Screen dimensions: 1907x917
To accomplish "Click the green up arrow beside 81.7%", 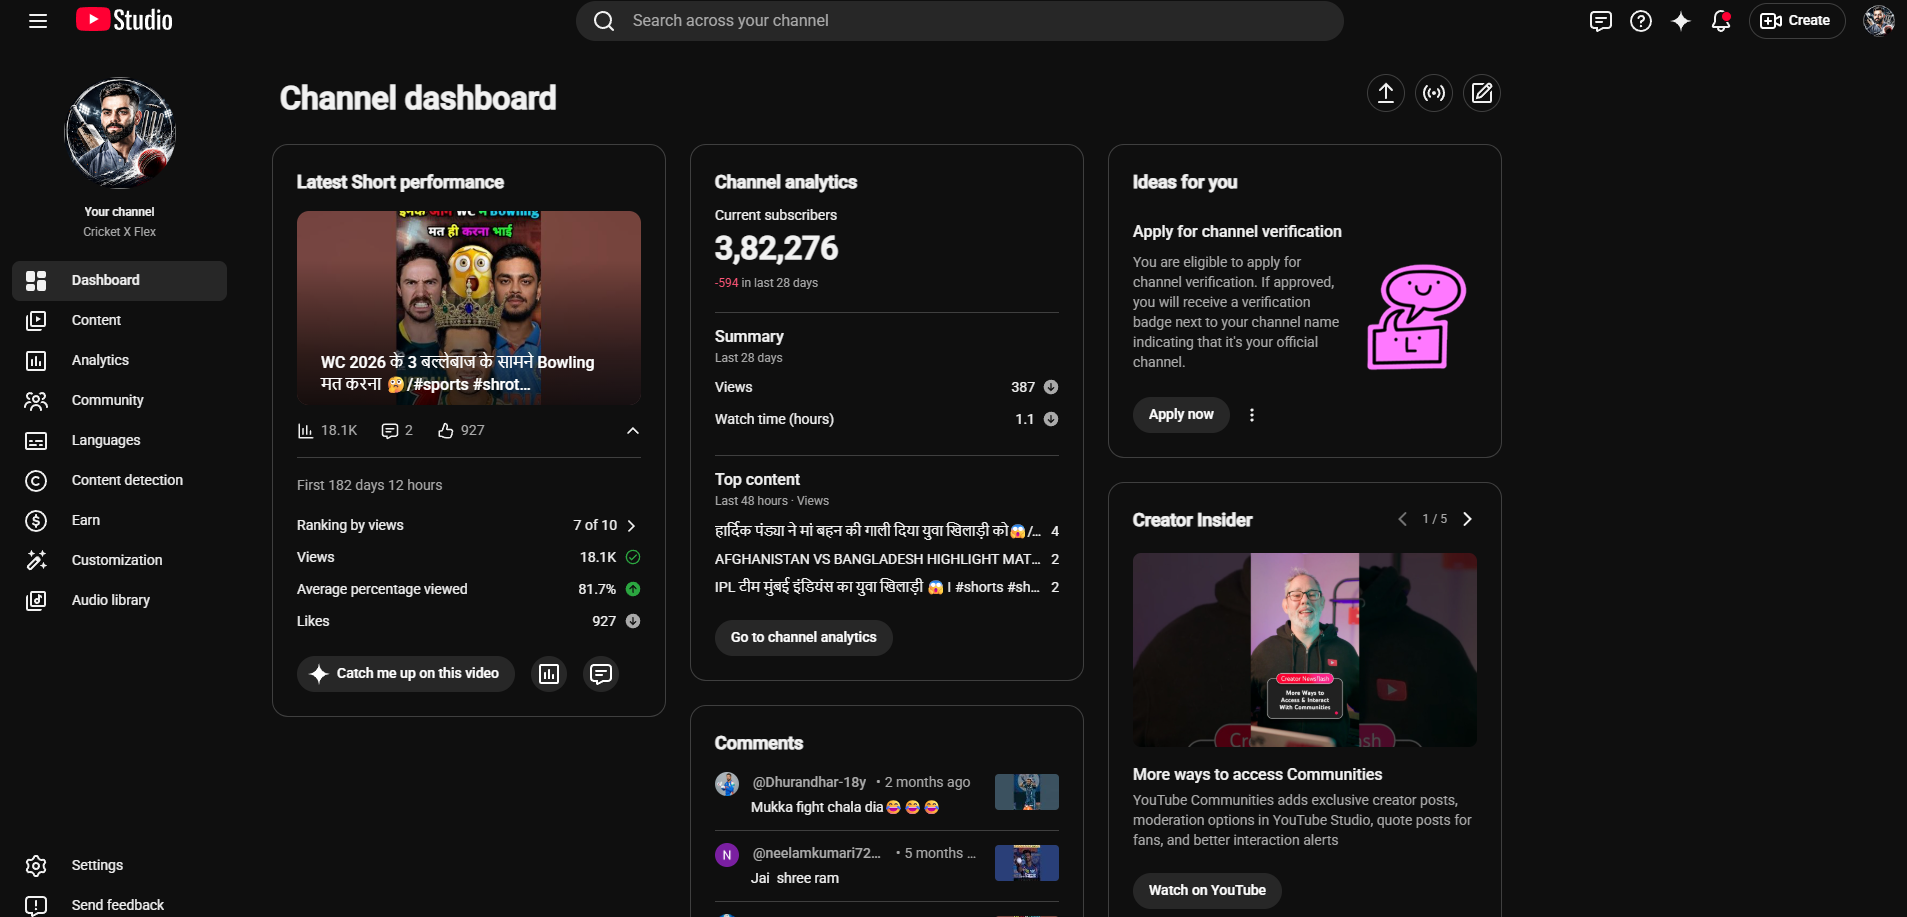I will point(633,589).
